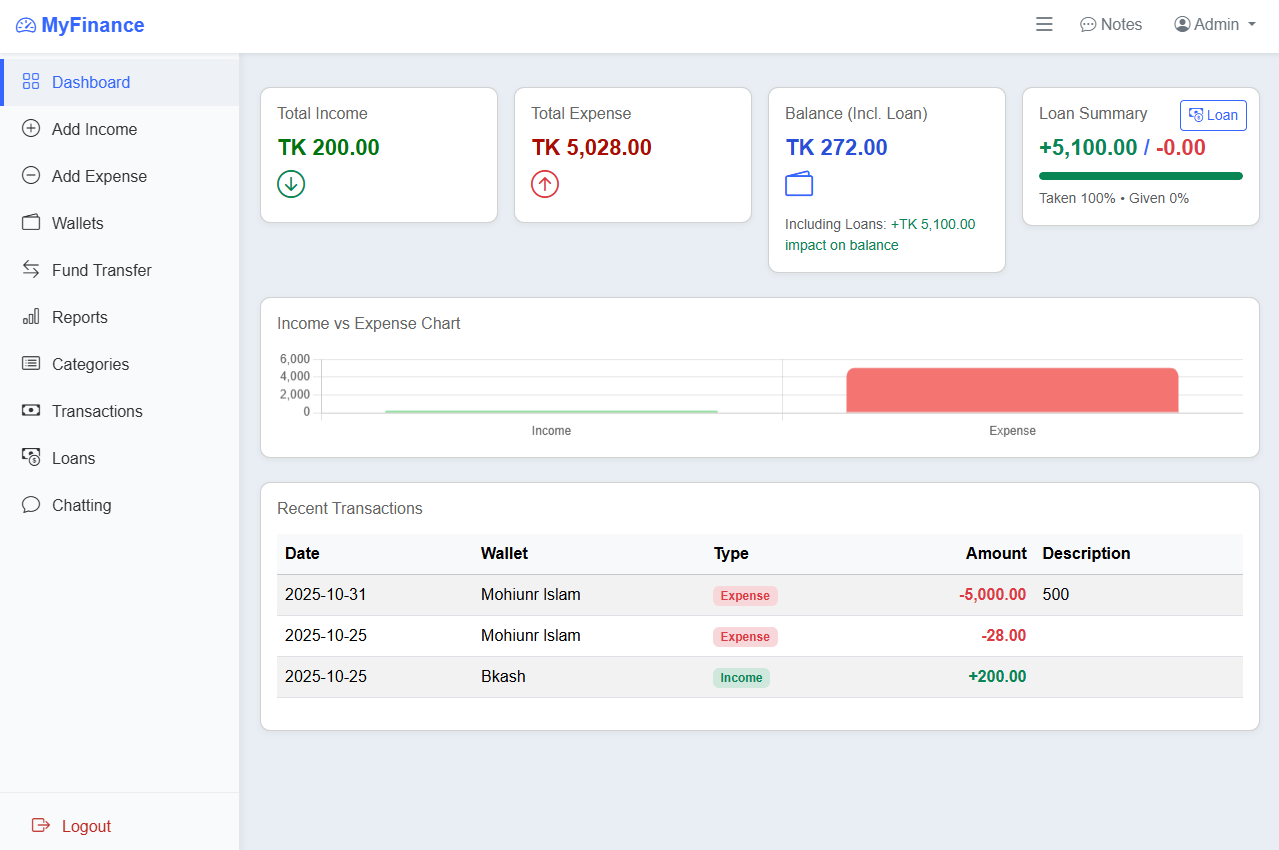Image resolution: width=1279 pixels, height=850 pixels.
Task: Click the MyFinance logo icon
Action: (x=24, y=25)
